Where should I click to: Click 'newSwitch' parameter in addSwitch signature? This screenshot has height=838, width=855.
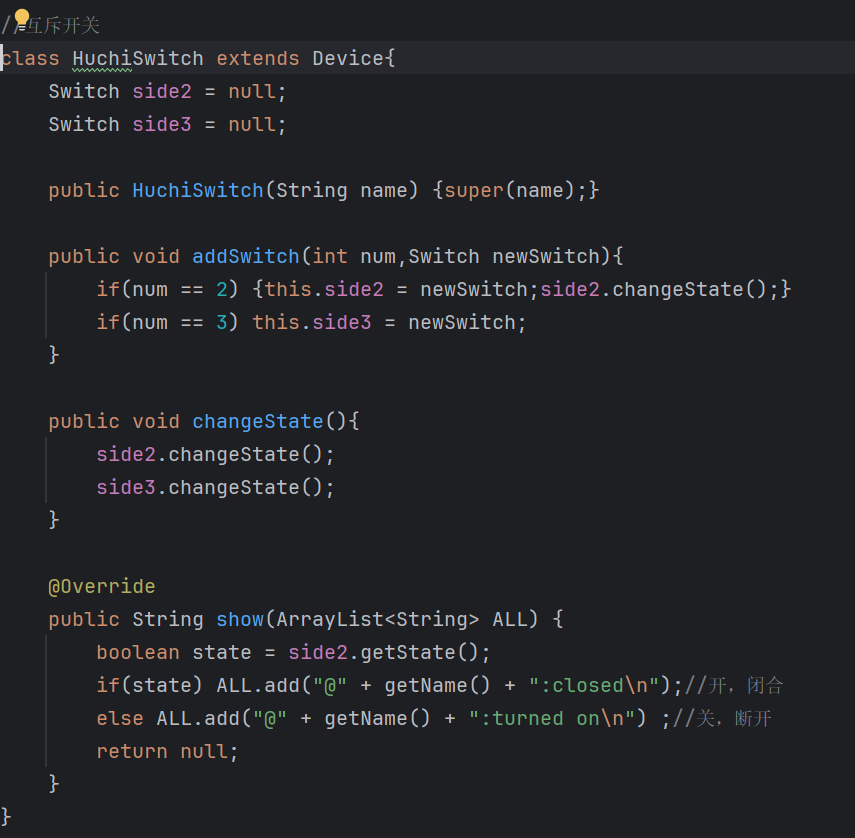pos(546,256)
